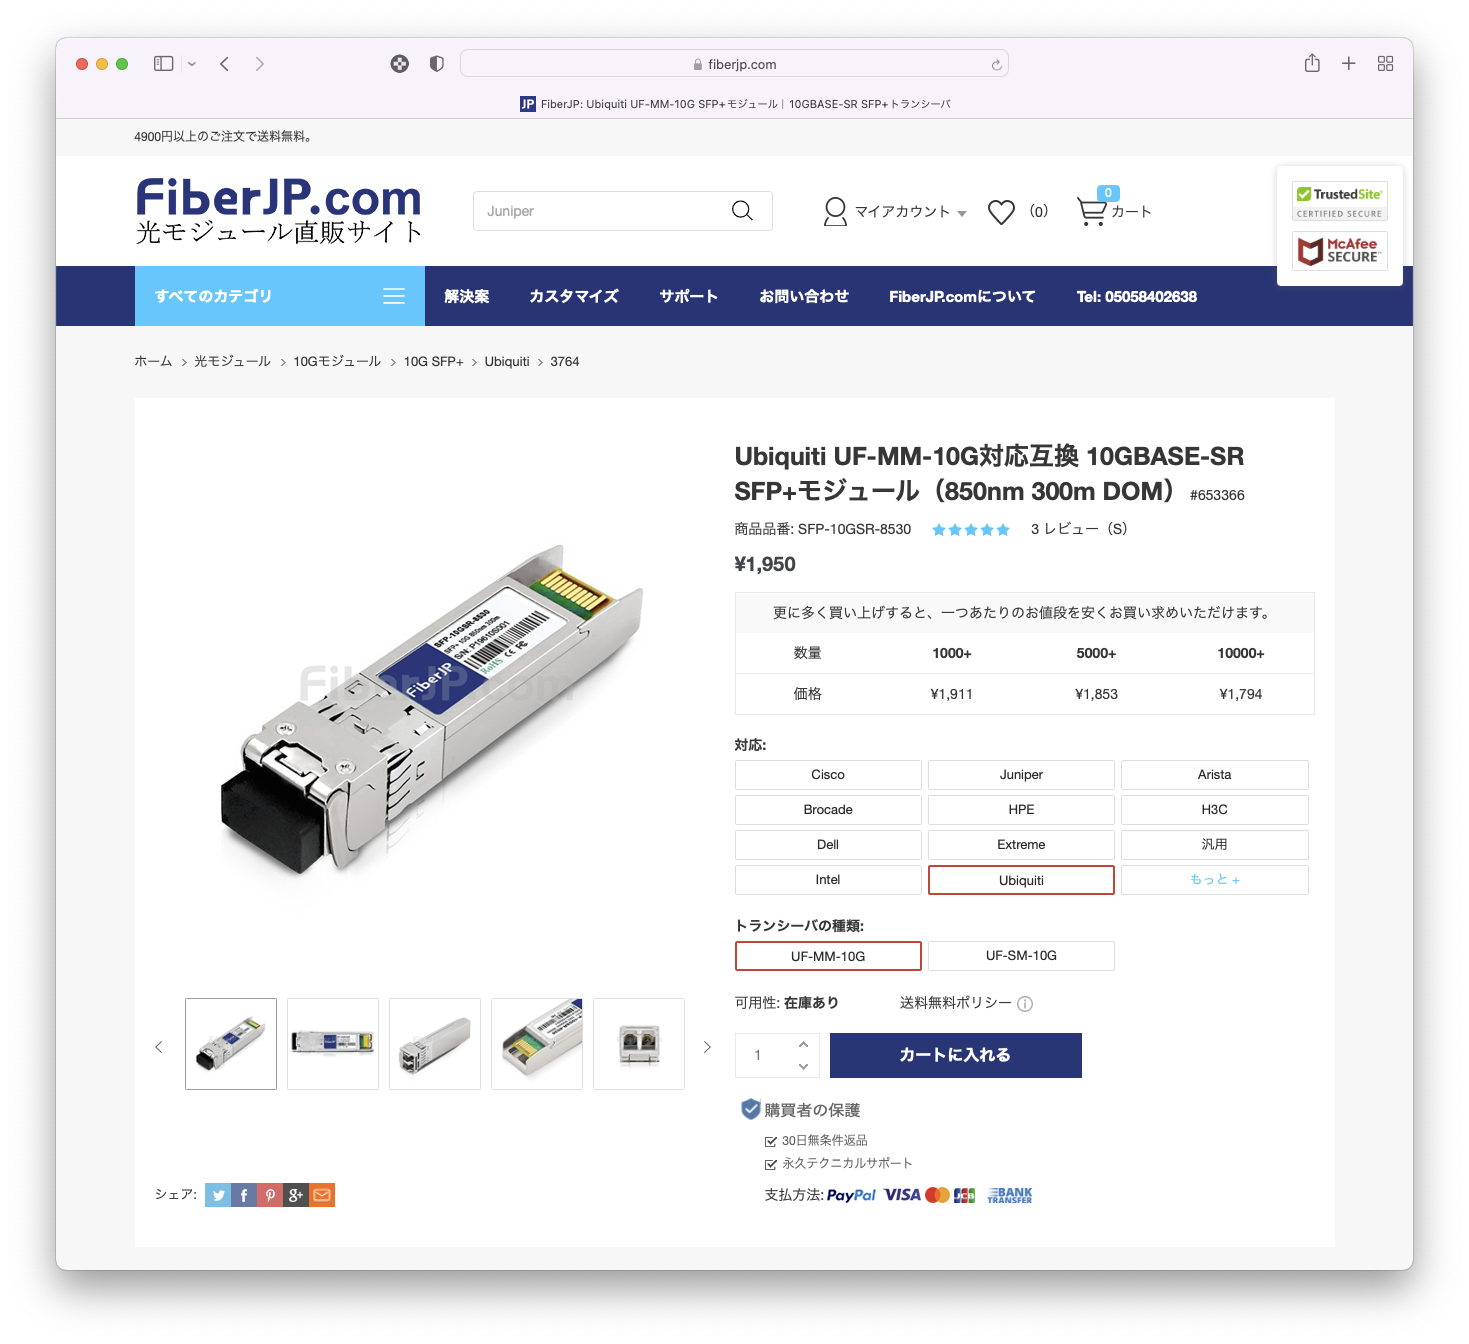
Task: Share product via email icon
Action: [322, 1195]
